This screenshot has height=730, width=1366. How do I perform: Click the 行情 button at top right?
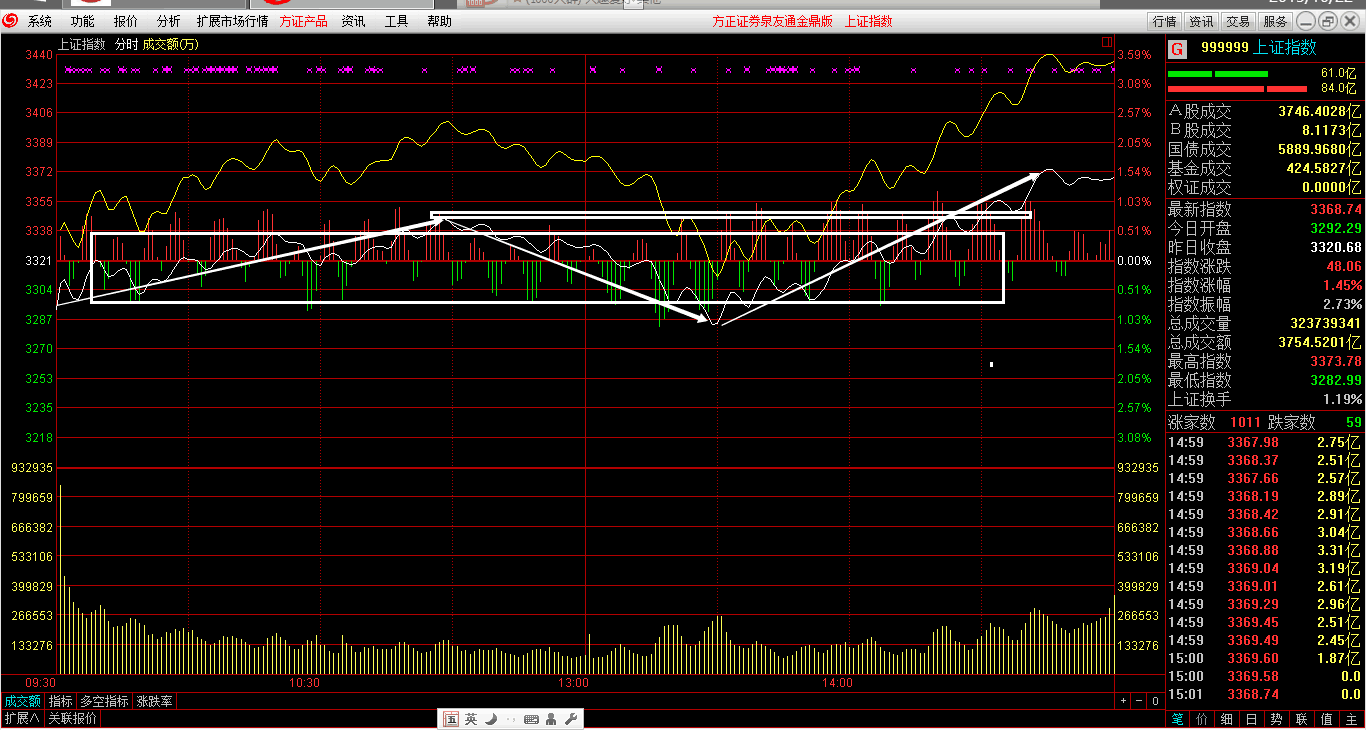coord(1164,21)
